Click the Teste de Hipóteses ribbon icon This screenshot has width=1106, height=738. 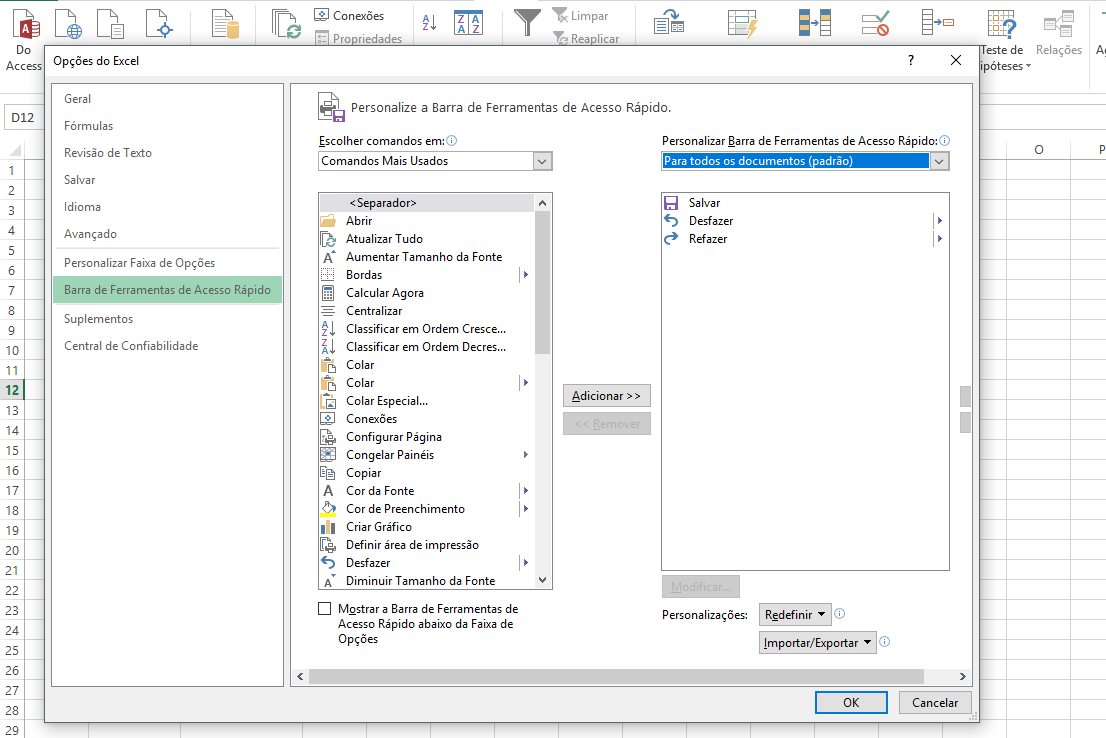tap(1002, 23)
